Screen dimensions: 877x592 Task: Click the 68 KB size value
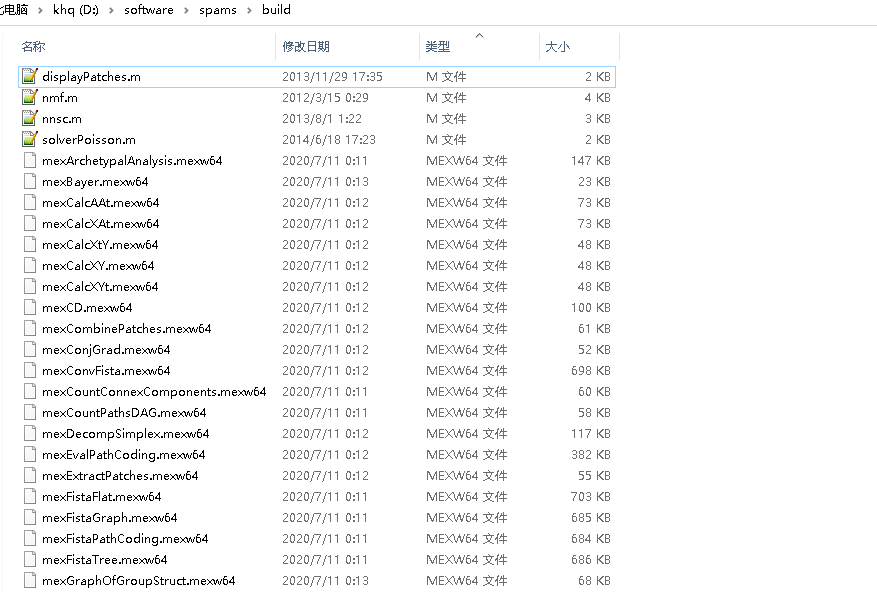click(594, 580)
